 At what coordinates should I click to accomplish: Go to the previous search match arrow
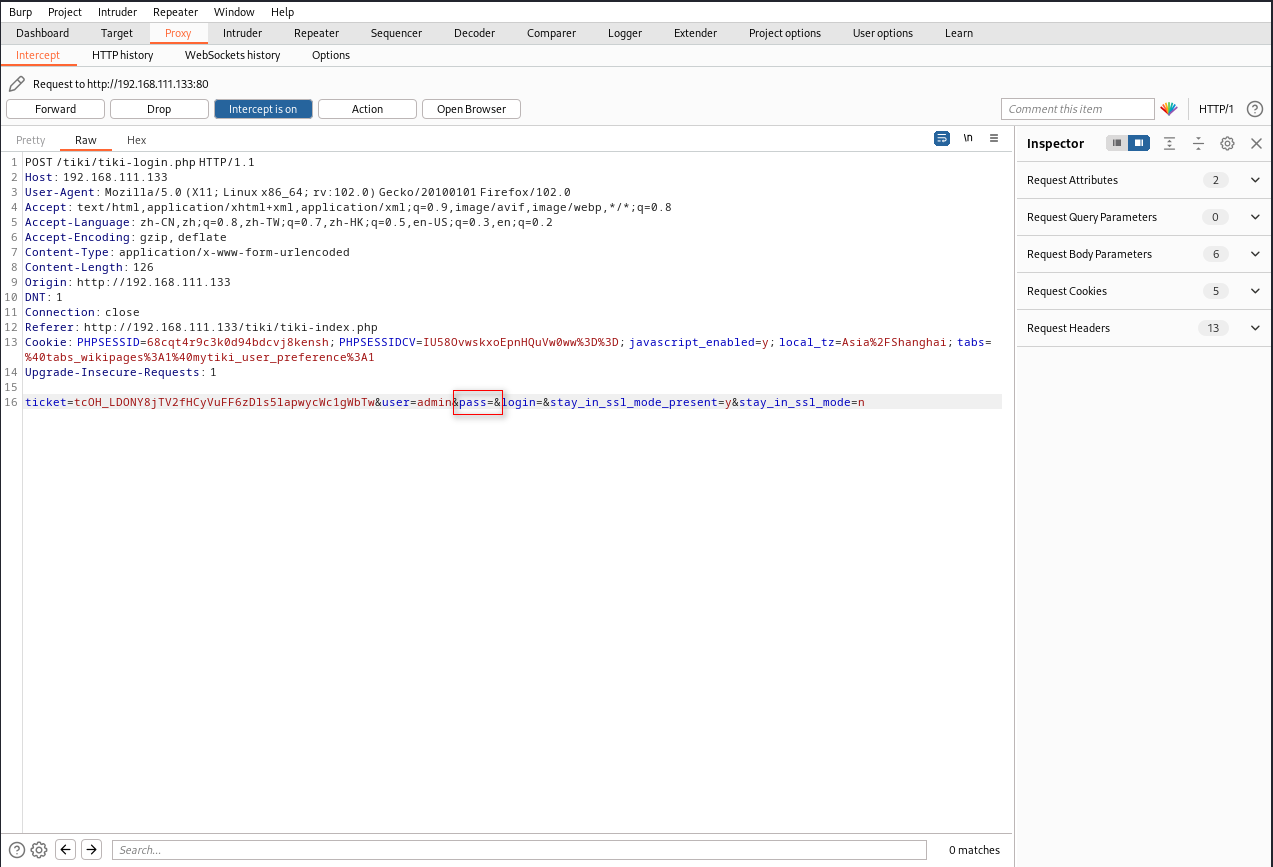click(66, 850)
